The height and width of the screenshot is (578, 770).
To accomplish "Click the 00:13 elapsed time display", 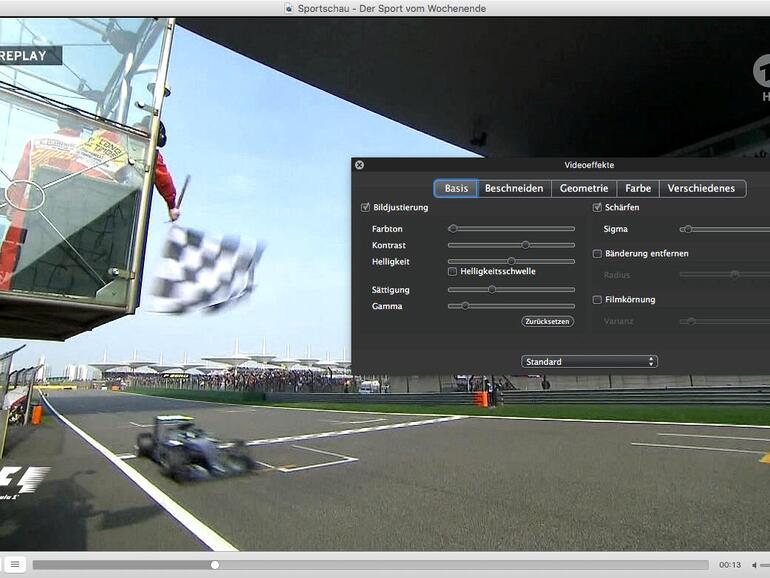I will coord(730,565).
